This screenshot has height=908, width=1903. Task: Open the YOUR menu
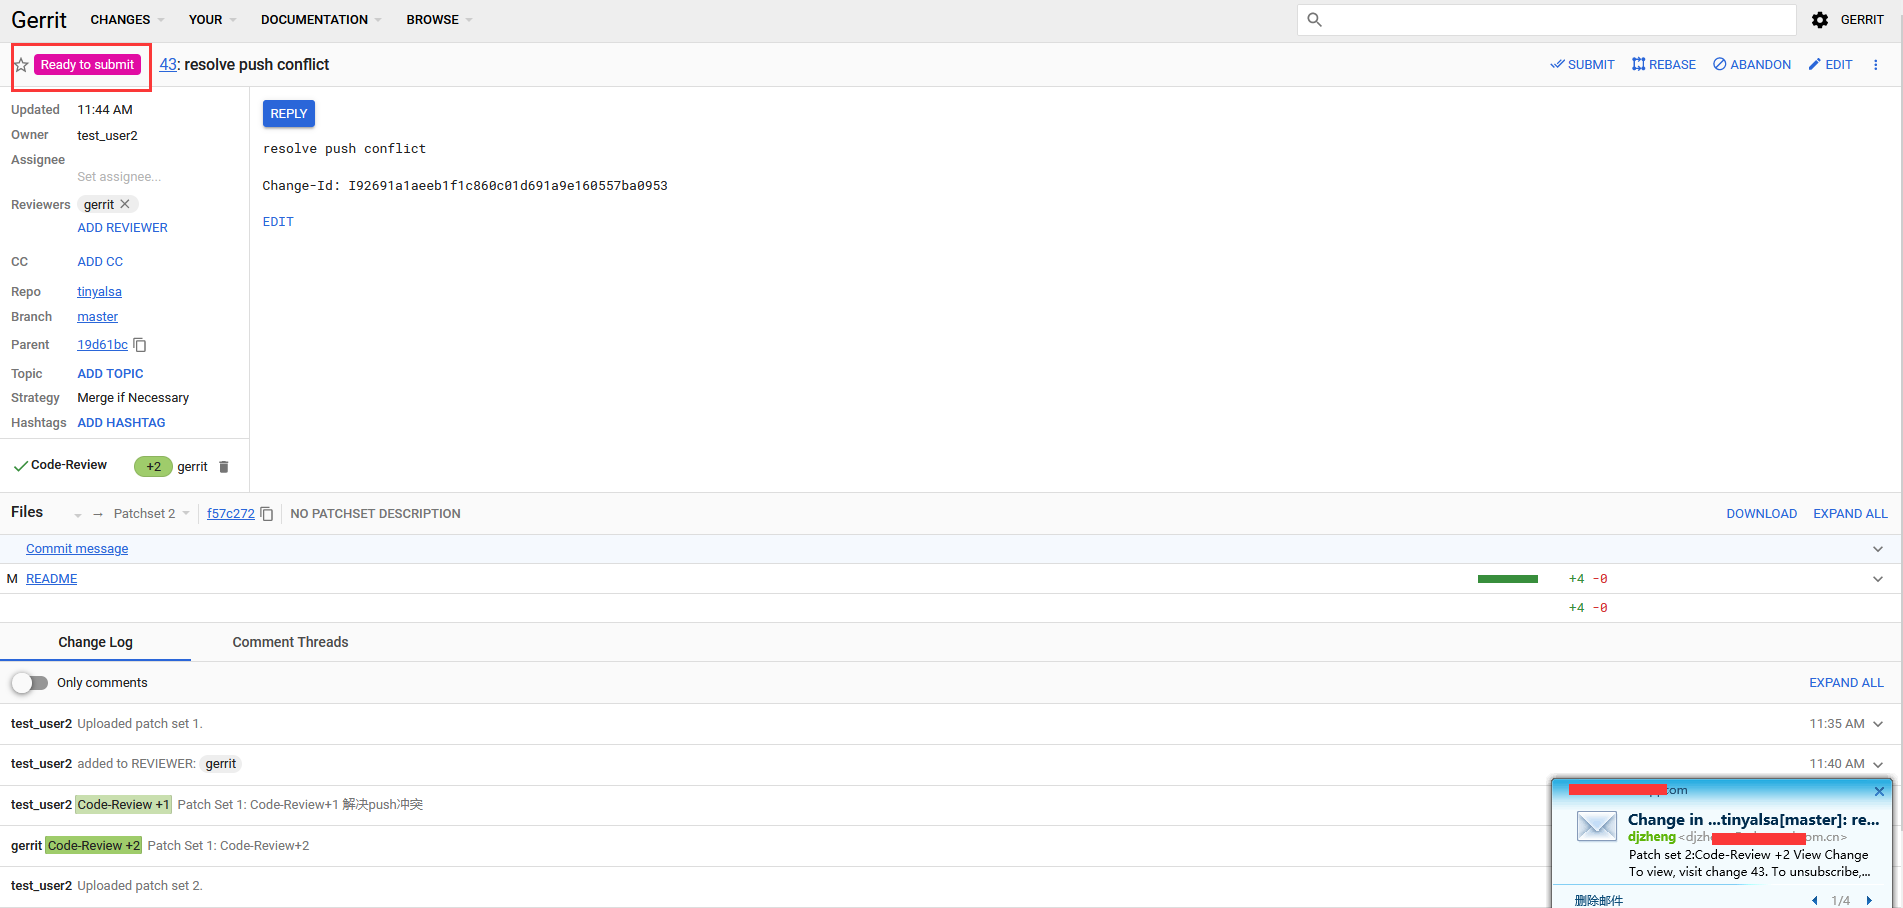(x=212, y=20)
